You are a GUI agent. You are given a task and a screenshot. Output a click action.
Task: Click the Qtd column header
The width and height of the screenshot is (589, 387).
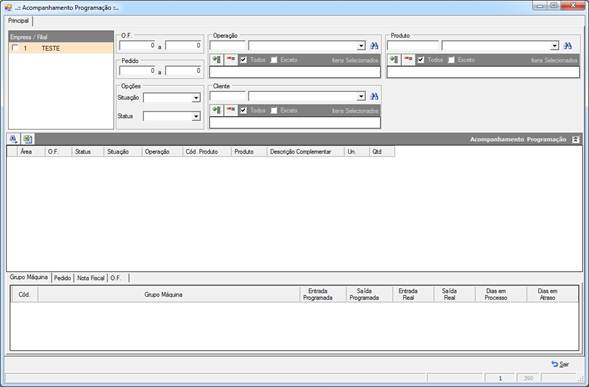382,151
